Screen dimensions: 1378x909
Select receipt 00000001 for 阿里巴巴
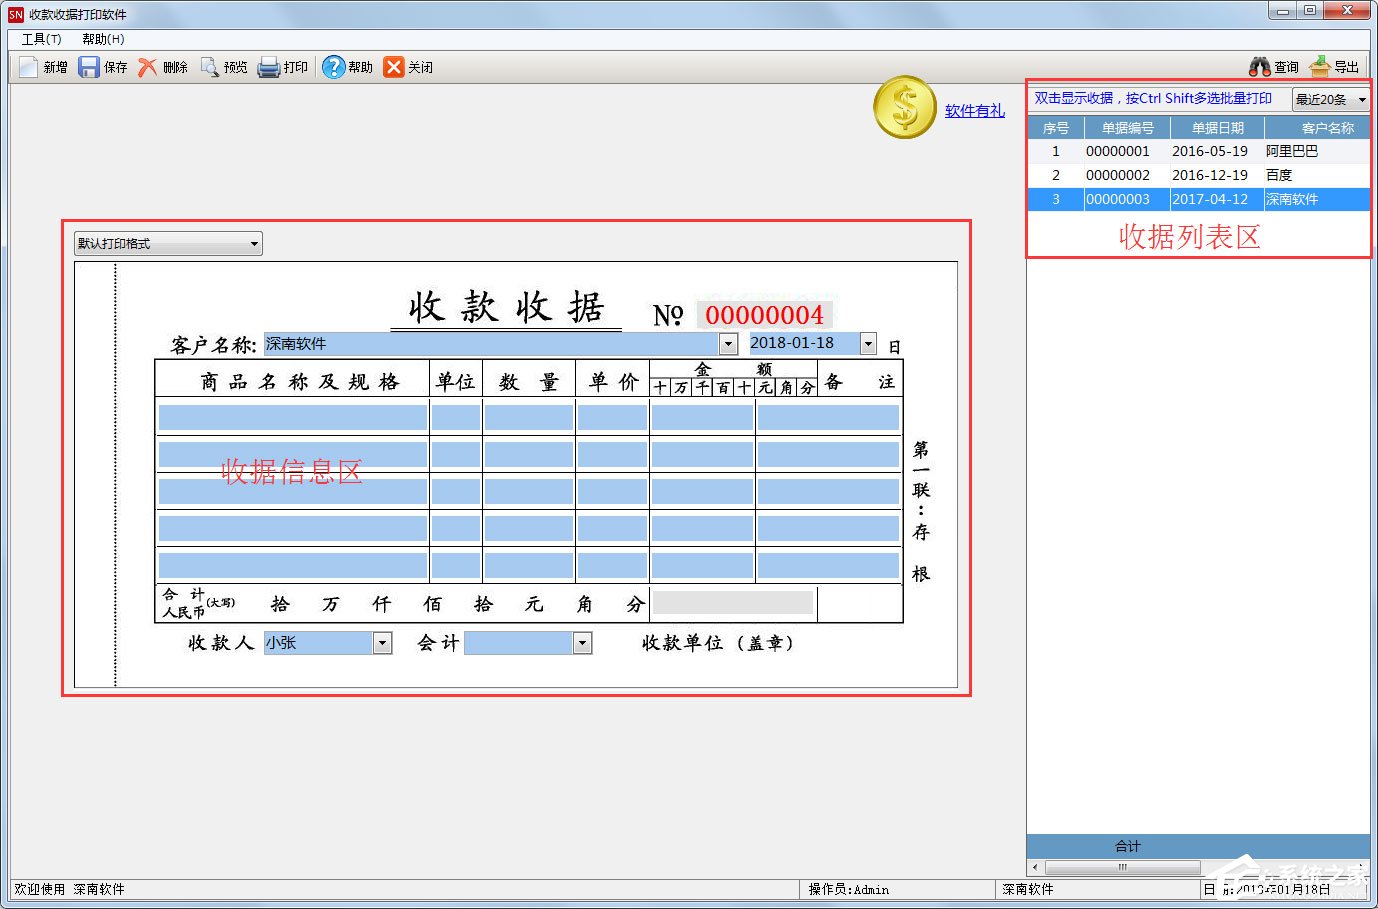(x=1117, y=152)
